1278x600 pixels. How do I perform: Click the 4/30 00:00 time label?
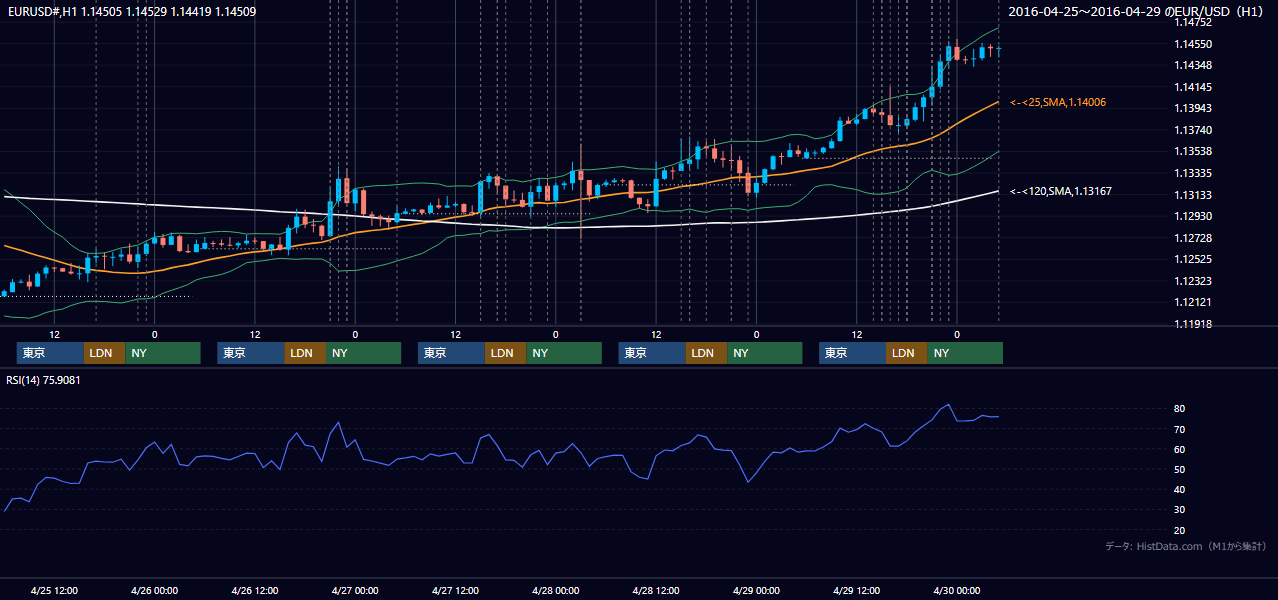click(956, 590)
